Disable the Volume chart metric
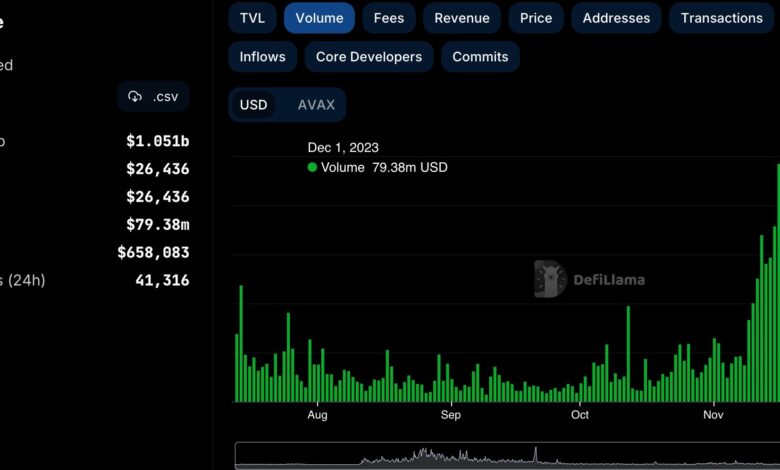 pyautogui.click(x=319, y=18)
